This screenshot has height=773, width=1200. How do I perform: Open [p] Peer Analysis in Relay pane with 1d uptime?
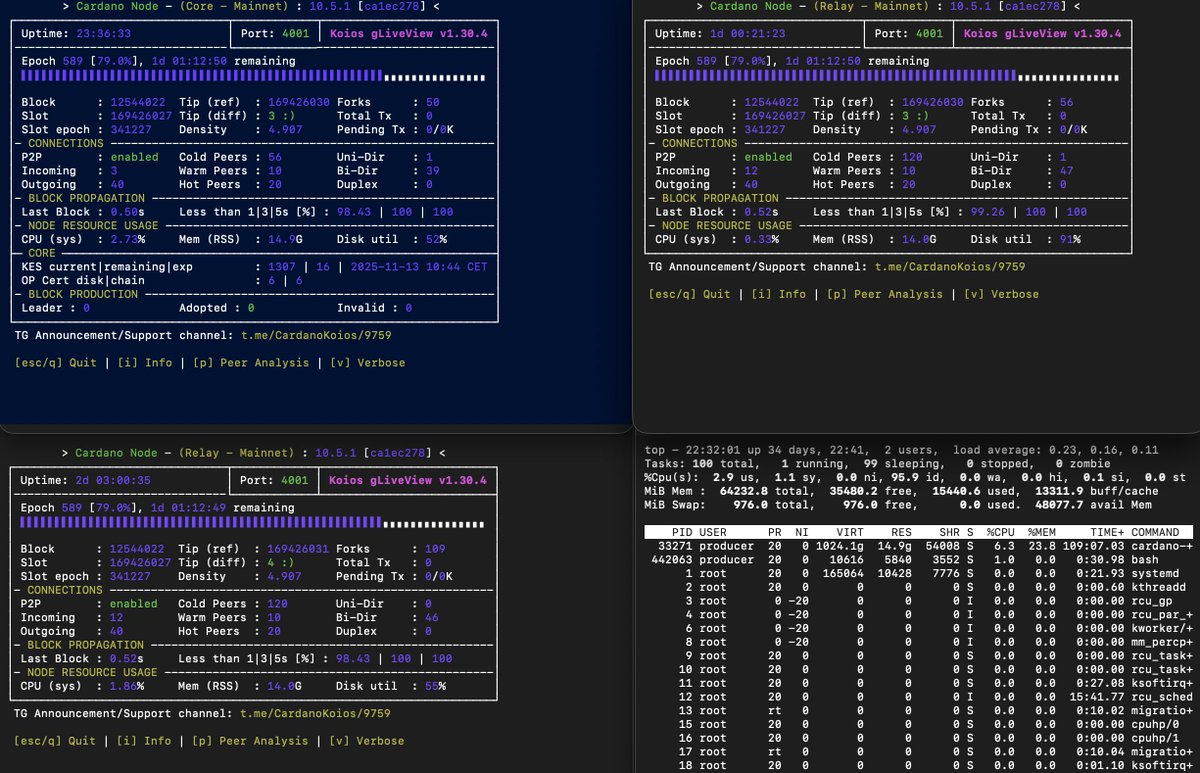(x=886, y=294)
